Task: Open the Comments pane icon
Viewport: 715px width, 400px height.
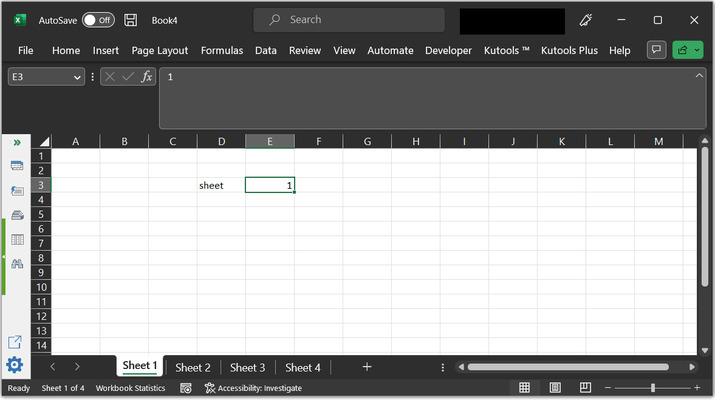Action: tap(657, 50)
